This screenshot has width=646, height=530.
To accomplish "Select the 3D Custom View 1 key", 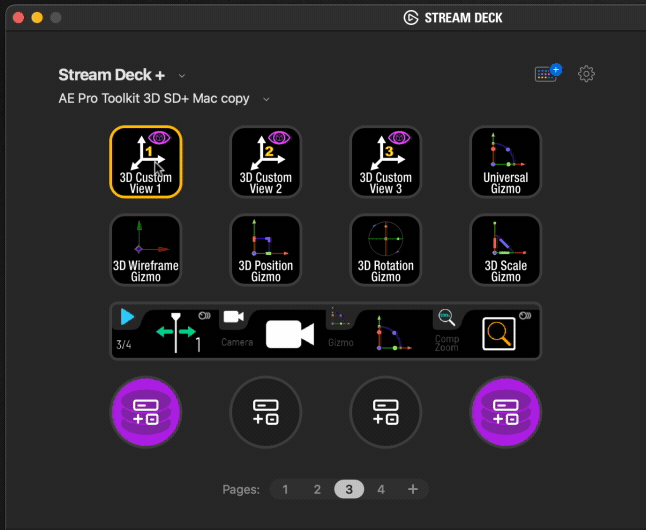I will pyautogui.click(x=146, y=162).
